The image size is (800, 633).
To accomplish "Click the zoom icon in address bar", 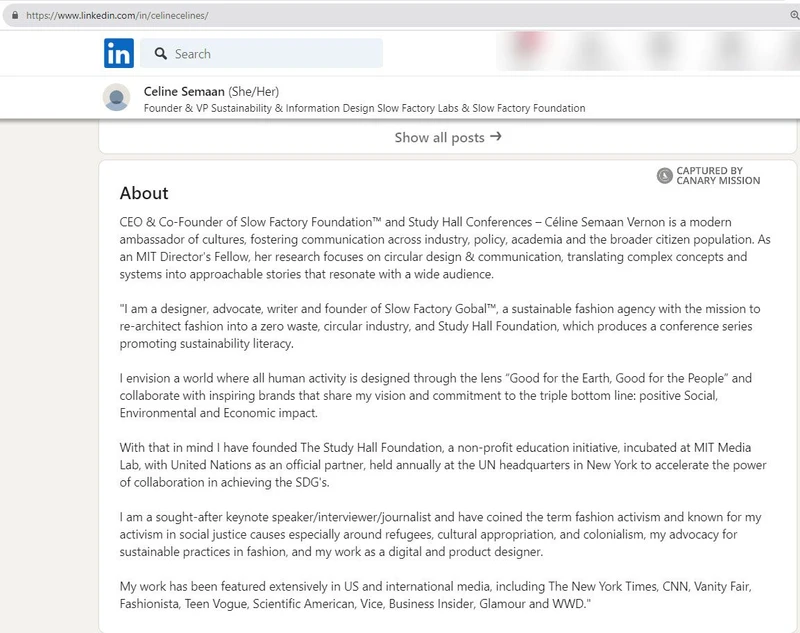I will [x=794, y=15].
